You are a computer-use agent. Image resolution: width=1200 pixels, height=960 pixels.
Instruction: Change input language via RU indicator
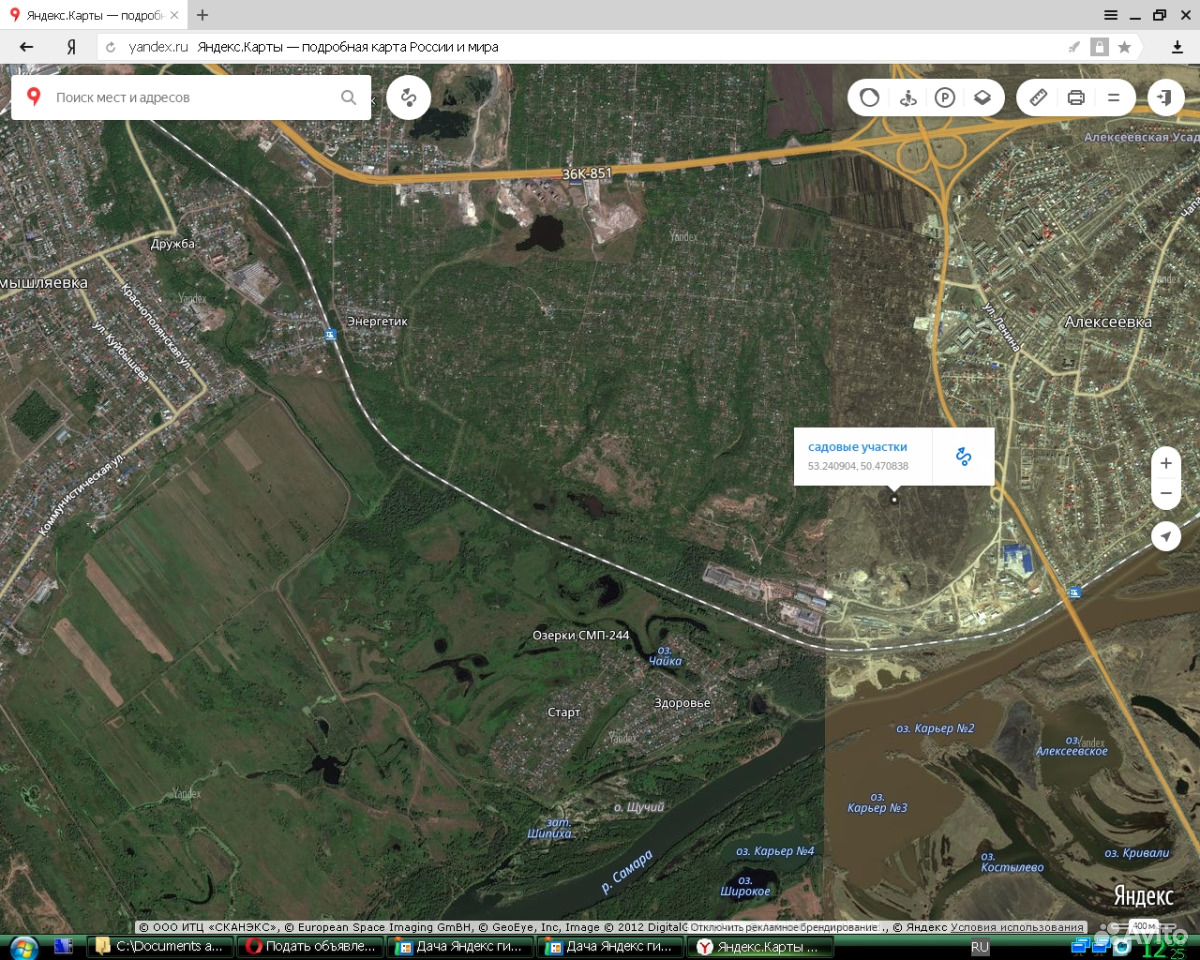(980, 946)
